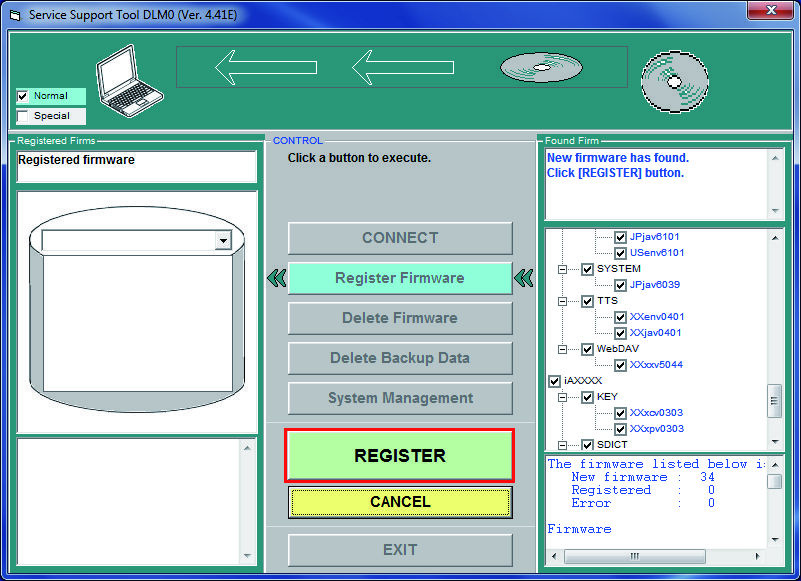The height and width of the screenshot is (581, 801).
Task: Click the dotted-outline CD icon at top right
Action: pos(674,82)
